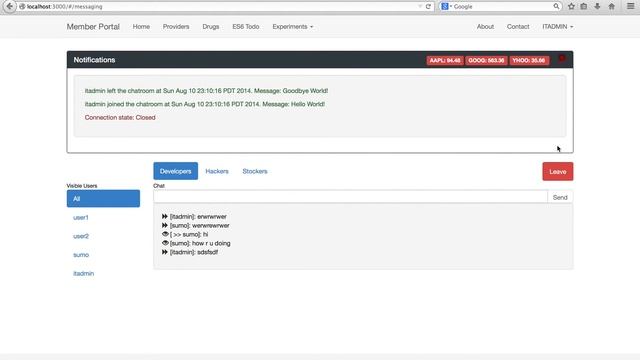640x360 pixels.
Task: Open the Home nav item
Action: [141, 27]
